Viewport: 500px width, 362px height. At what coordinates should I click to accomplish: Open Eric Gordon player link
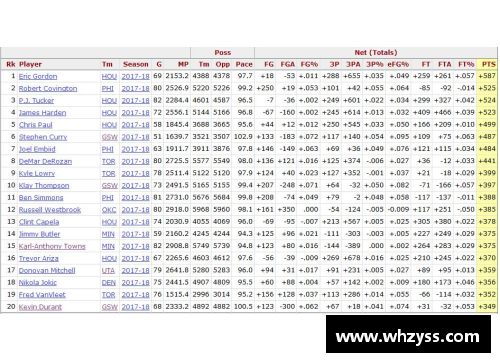(x=38, y=76)
